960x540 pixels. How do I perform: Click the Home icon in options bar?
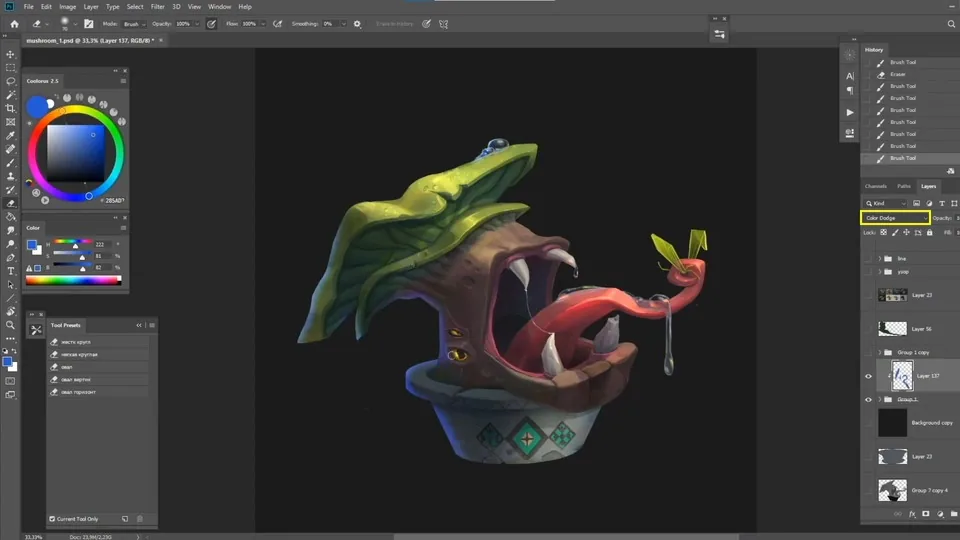click(x=15, y=24)
